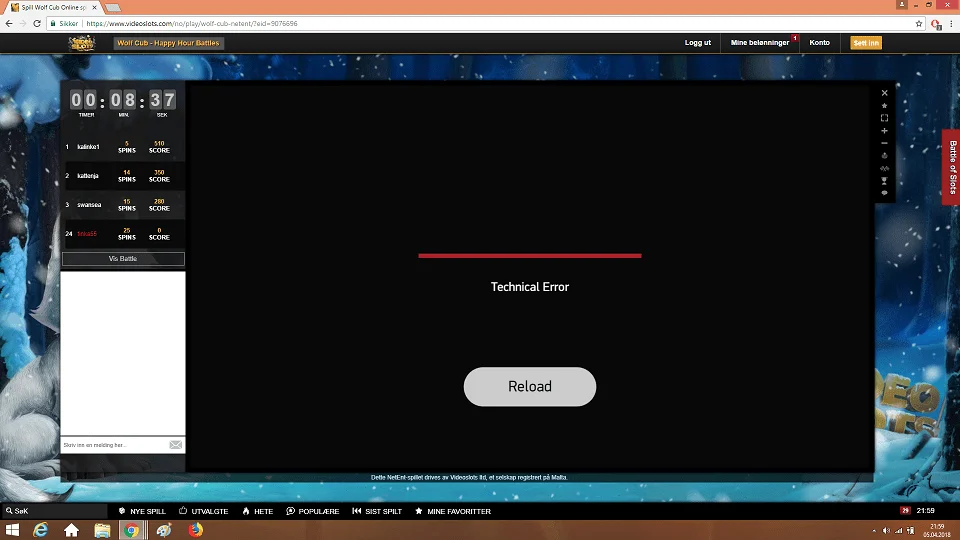Shrink game window with minus icon
The height and width of the screenshot is (540, 960).
point(884,143)
